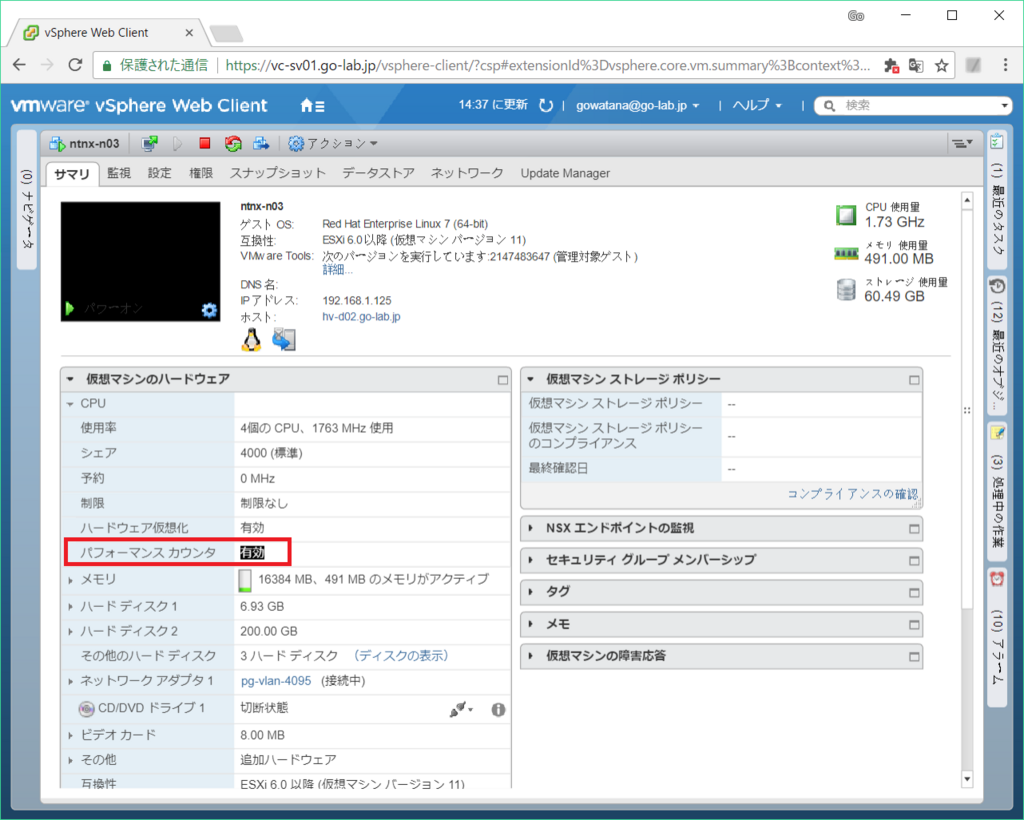This screenshot has width=1024, height=820.
Task: Expand the タグ panel
Action: tap(531, 592)
